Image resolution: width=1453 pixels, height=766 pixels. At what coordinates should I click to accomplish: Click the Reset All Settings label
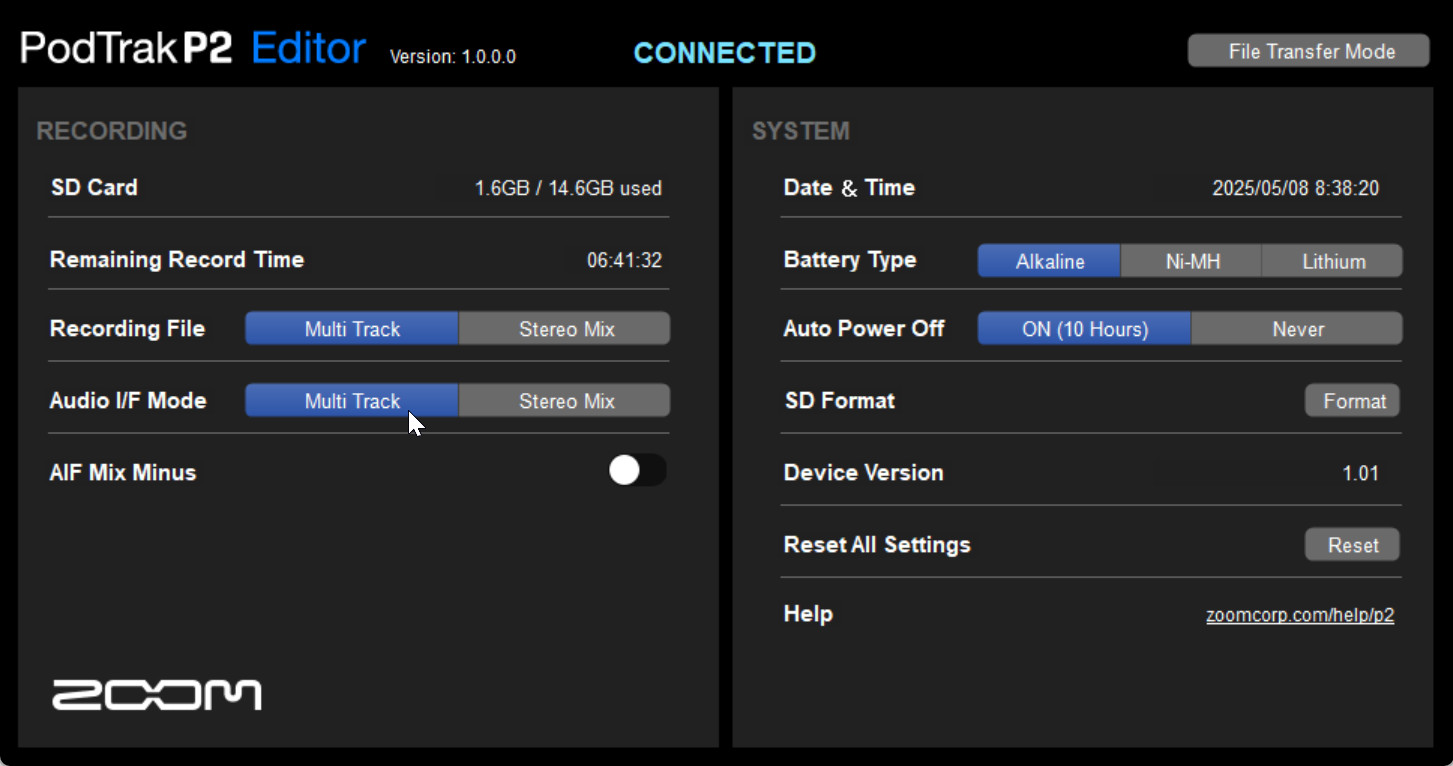click(x=877, y=544)
